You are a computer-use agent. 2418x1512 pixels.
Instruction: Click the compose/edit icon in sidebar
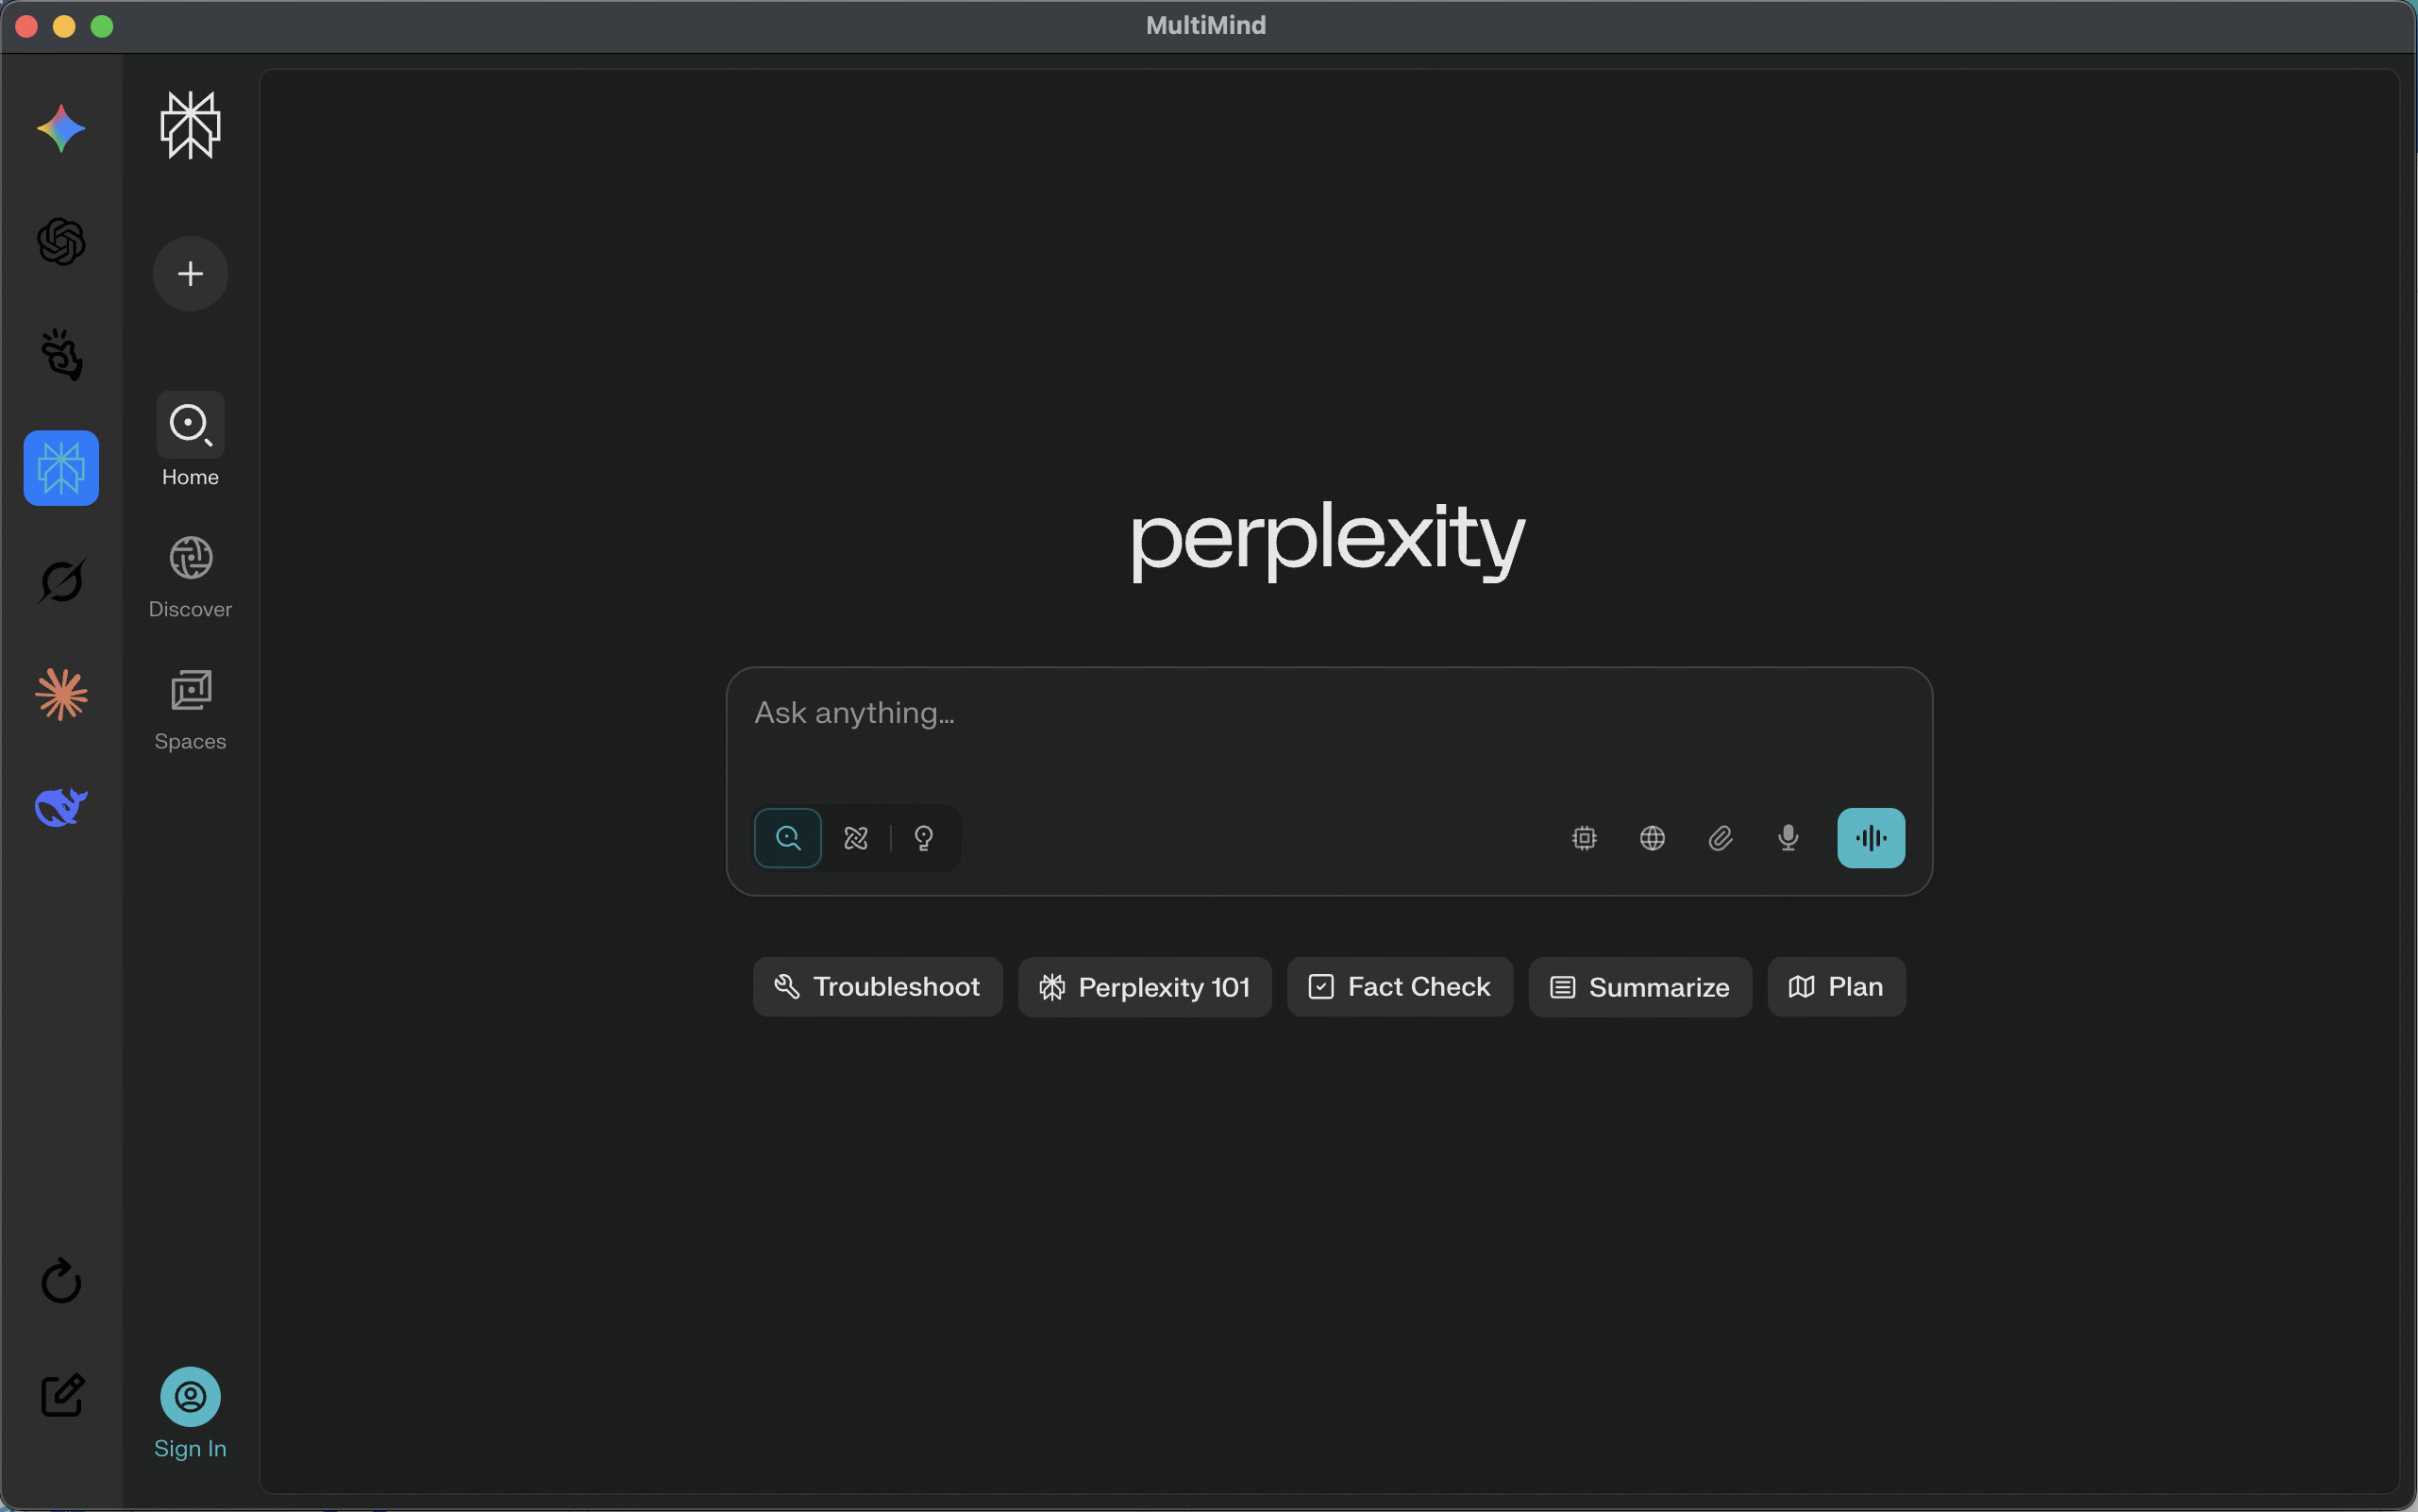[x=61, y=1395]
